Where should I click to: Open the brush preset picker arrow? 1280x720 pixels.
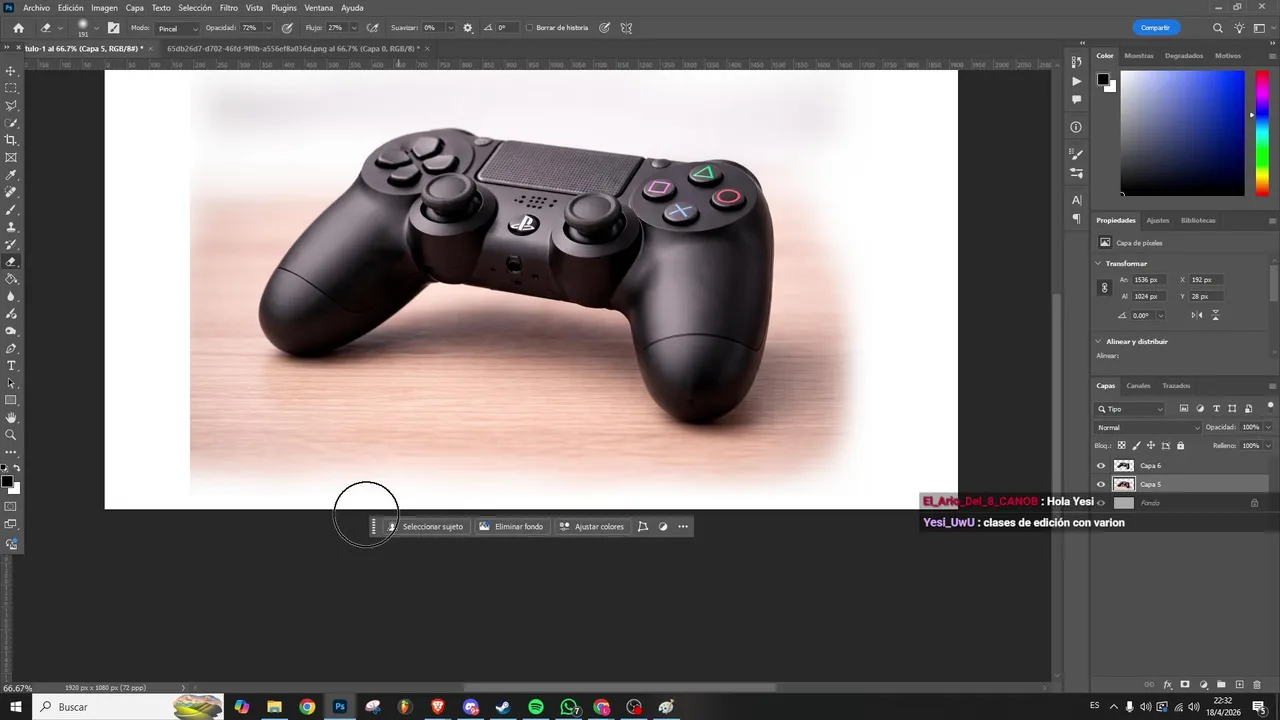(97, 28)
